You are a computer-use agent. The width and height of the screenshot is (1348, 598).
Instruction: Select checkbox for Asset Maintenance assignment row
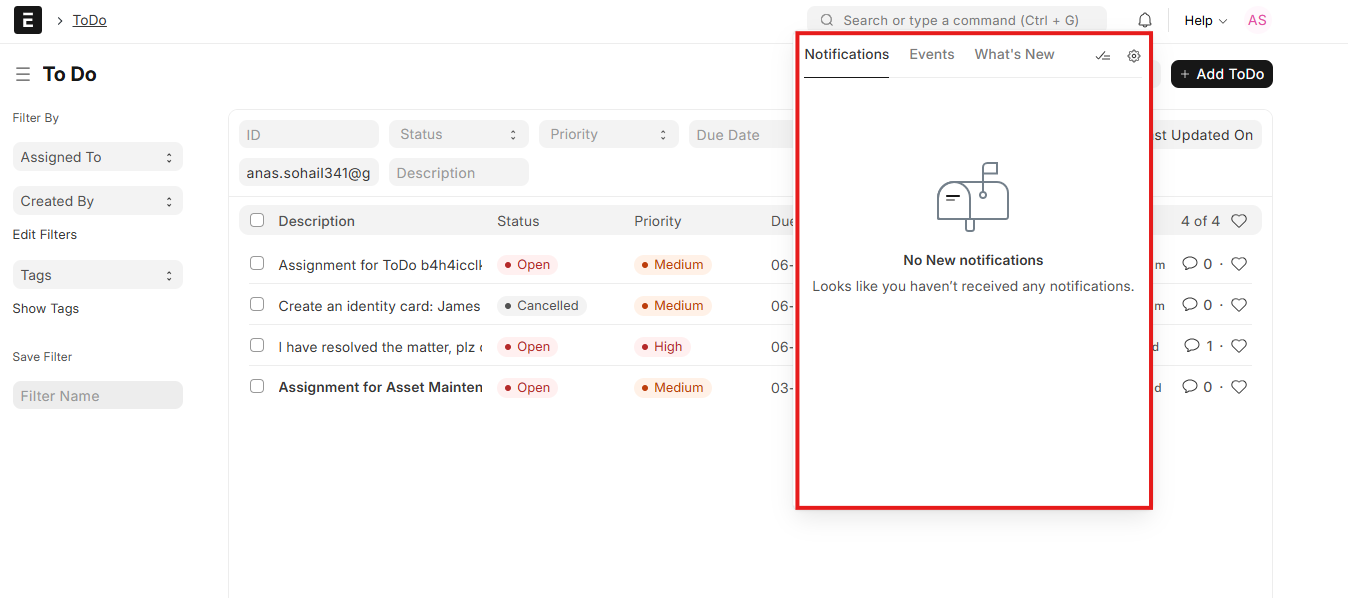(x=257, y=386)
